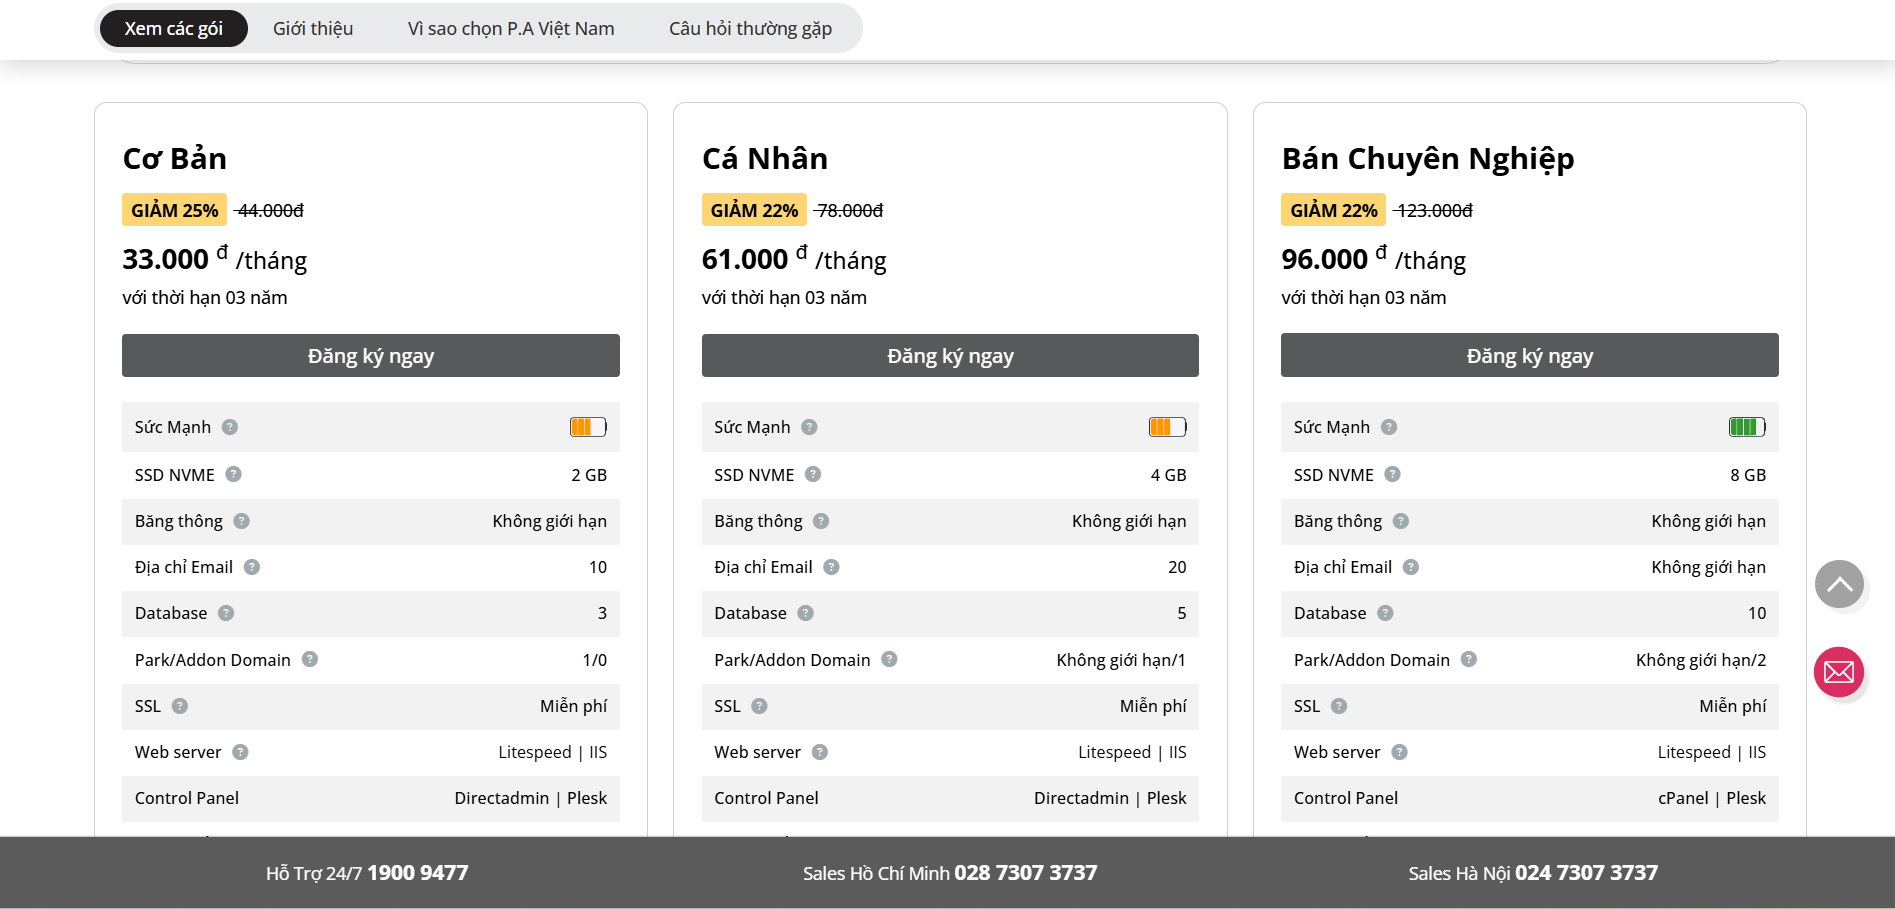Click help icon next to Web server in Cá Nhân

pos(820,752)
